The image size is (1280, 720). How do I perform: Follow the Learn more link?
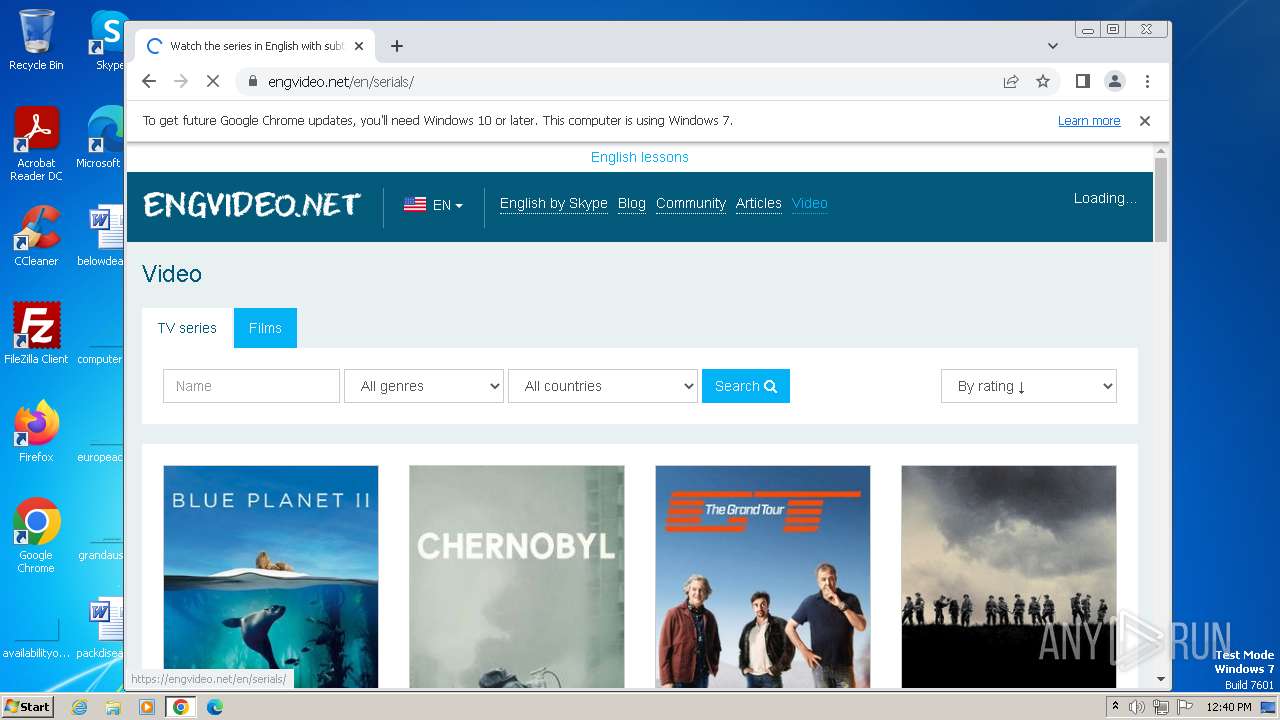coord(1089,121)
